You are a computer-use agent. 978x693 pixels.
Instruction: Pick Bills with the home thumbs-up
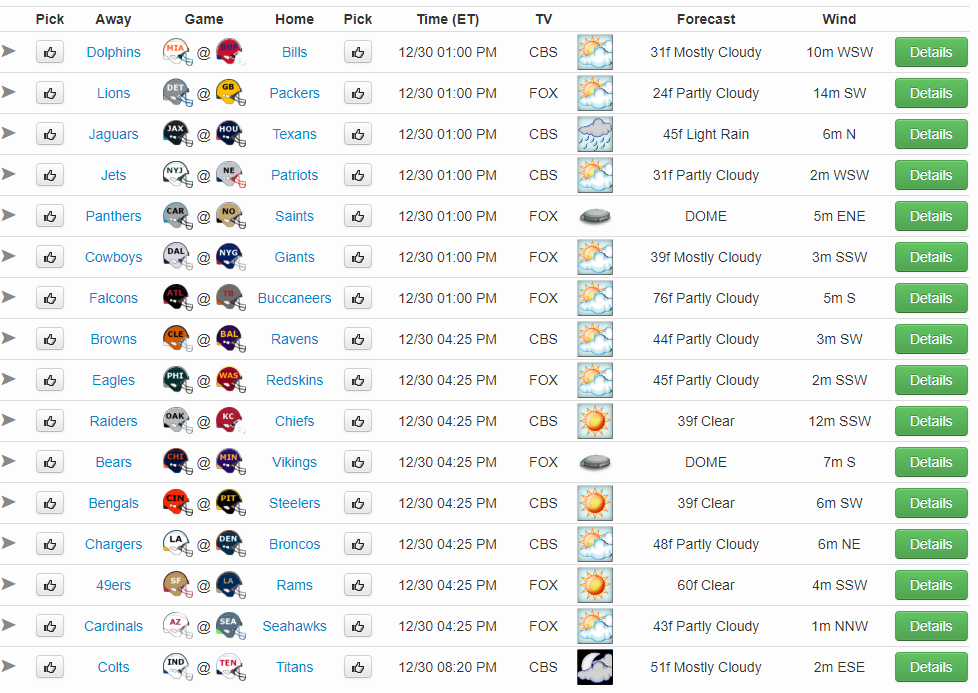358,52
